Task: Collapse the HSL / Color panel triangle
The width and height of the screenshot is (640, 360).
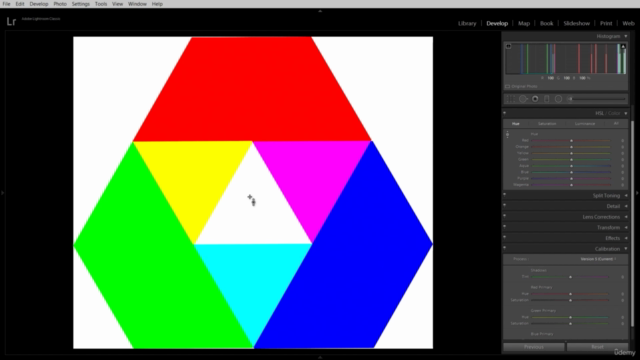Action: (x=626, y=113)
